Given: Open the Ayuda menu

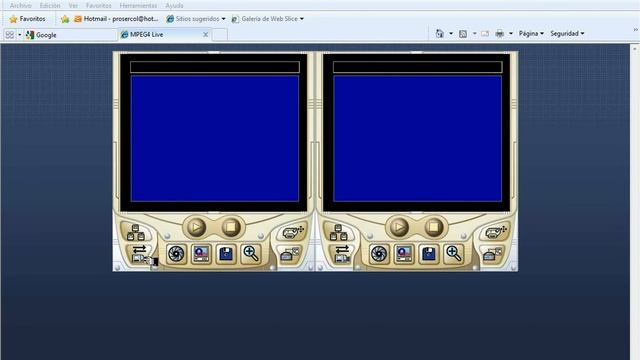Looking at the screenshot, I should [x=174, y=6].
